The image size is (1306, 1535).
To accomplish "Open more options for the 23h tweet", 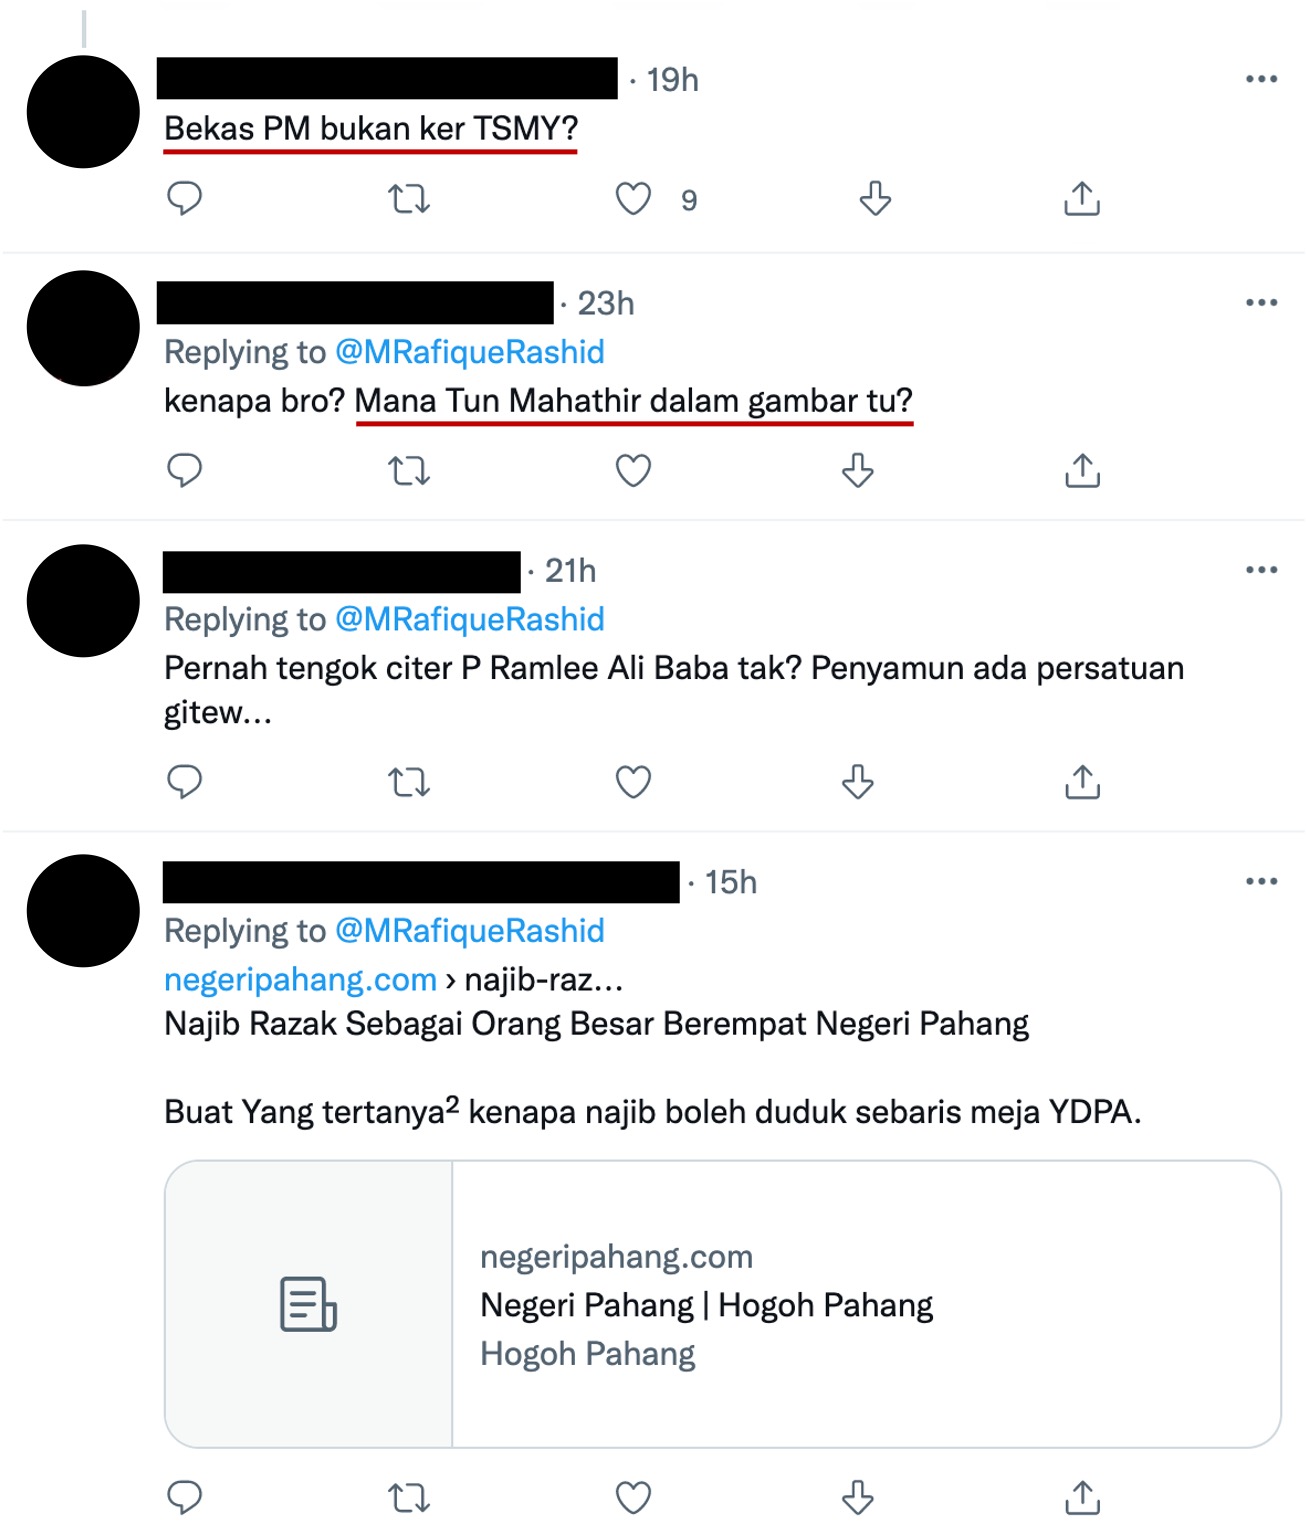I will pos(1261,302).
